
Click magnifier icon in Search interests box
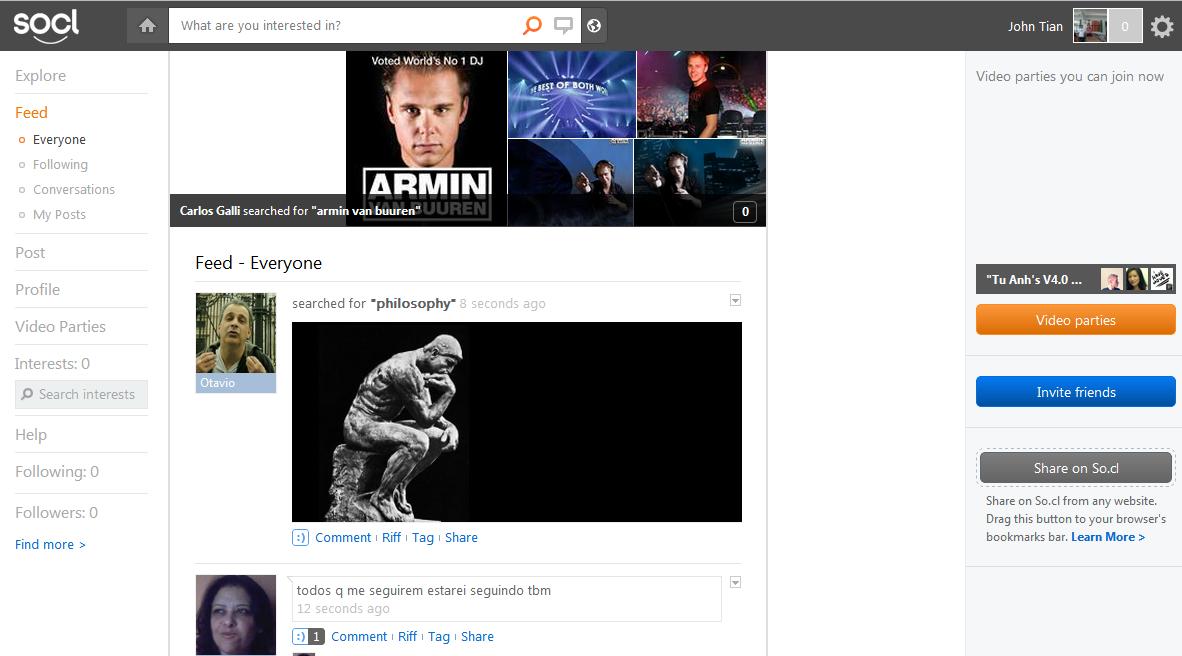27,394
